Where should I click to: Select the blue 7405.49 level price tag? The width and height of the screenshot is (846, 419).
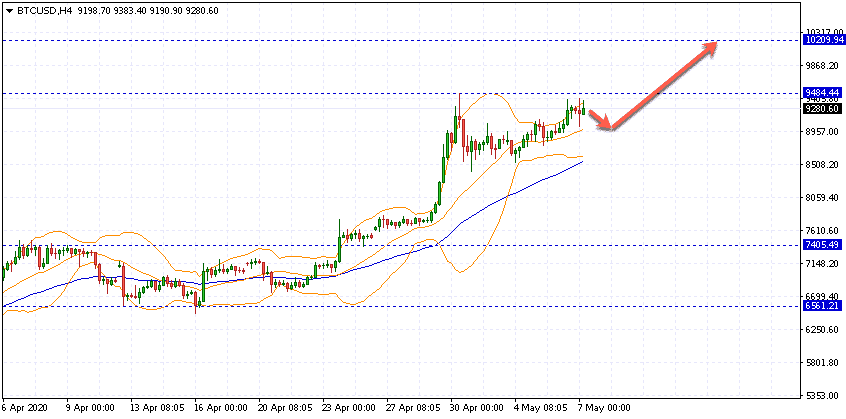pyautogui.click(x=823, y=245)
